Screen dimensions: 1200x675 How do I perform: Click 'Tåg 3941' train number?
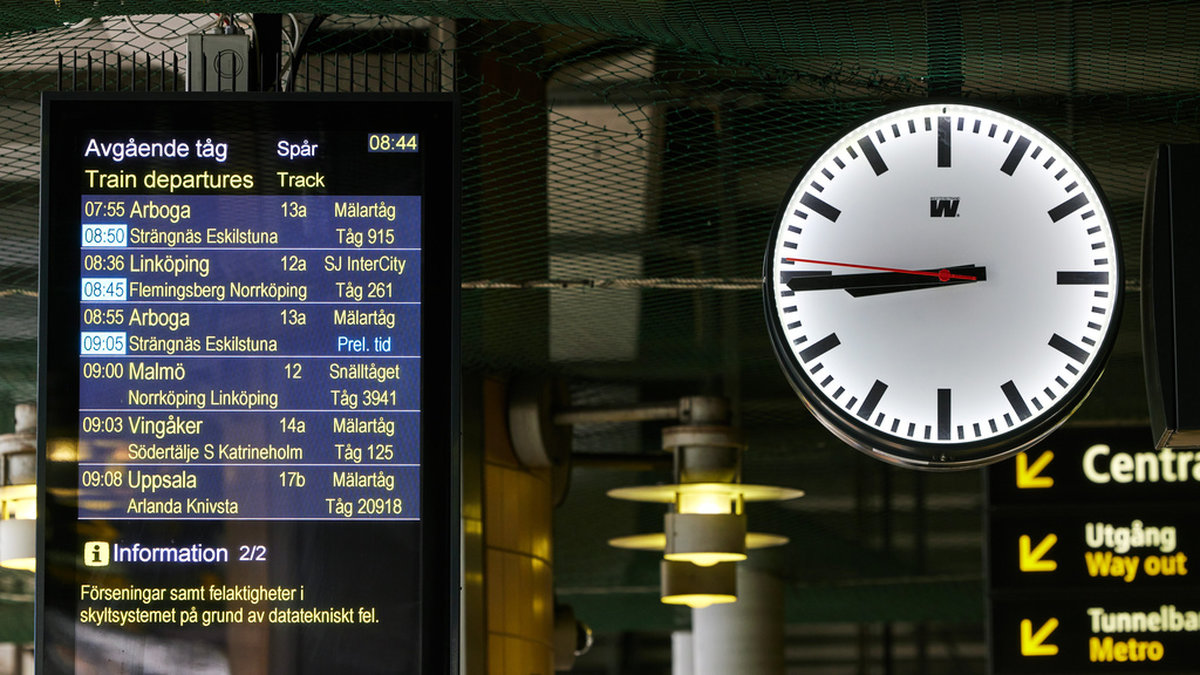point(365,398)
